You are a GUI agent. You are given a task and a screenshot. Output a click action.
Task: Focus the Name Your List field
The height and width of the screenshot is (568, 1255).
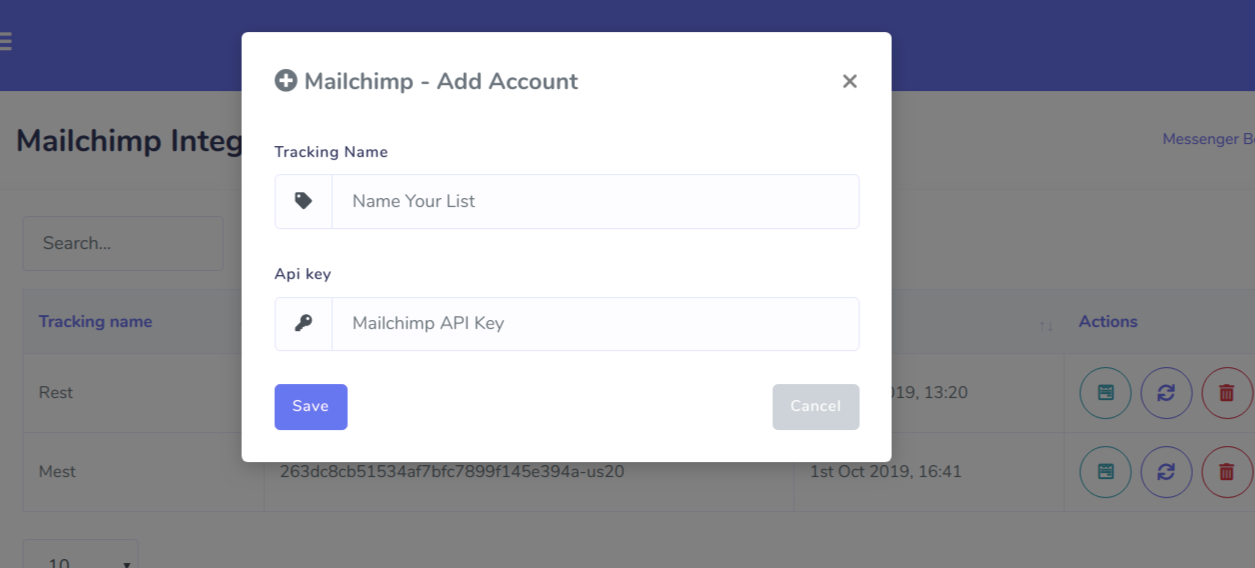595,201
